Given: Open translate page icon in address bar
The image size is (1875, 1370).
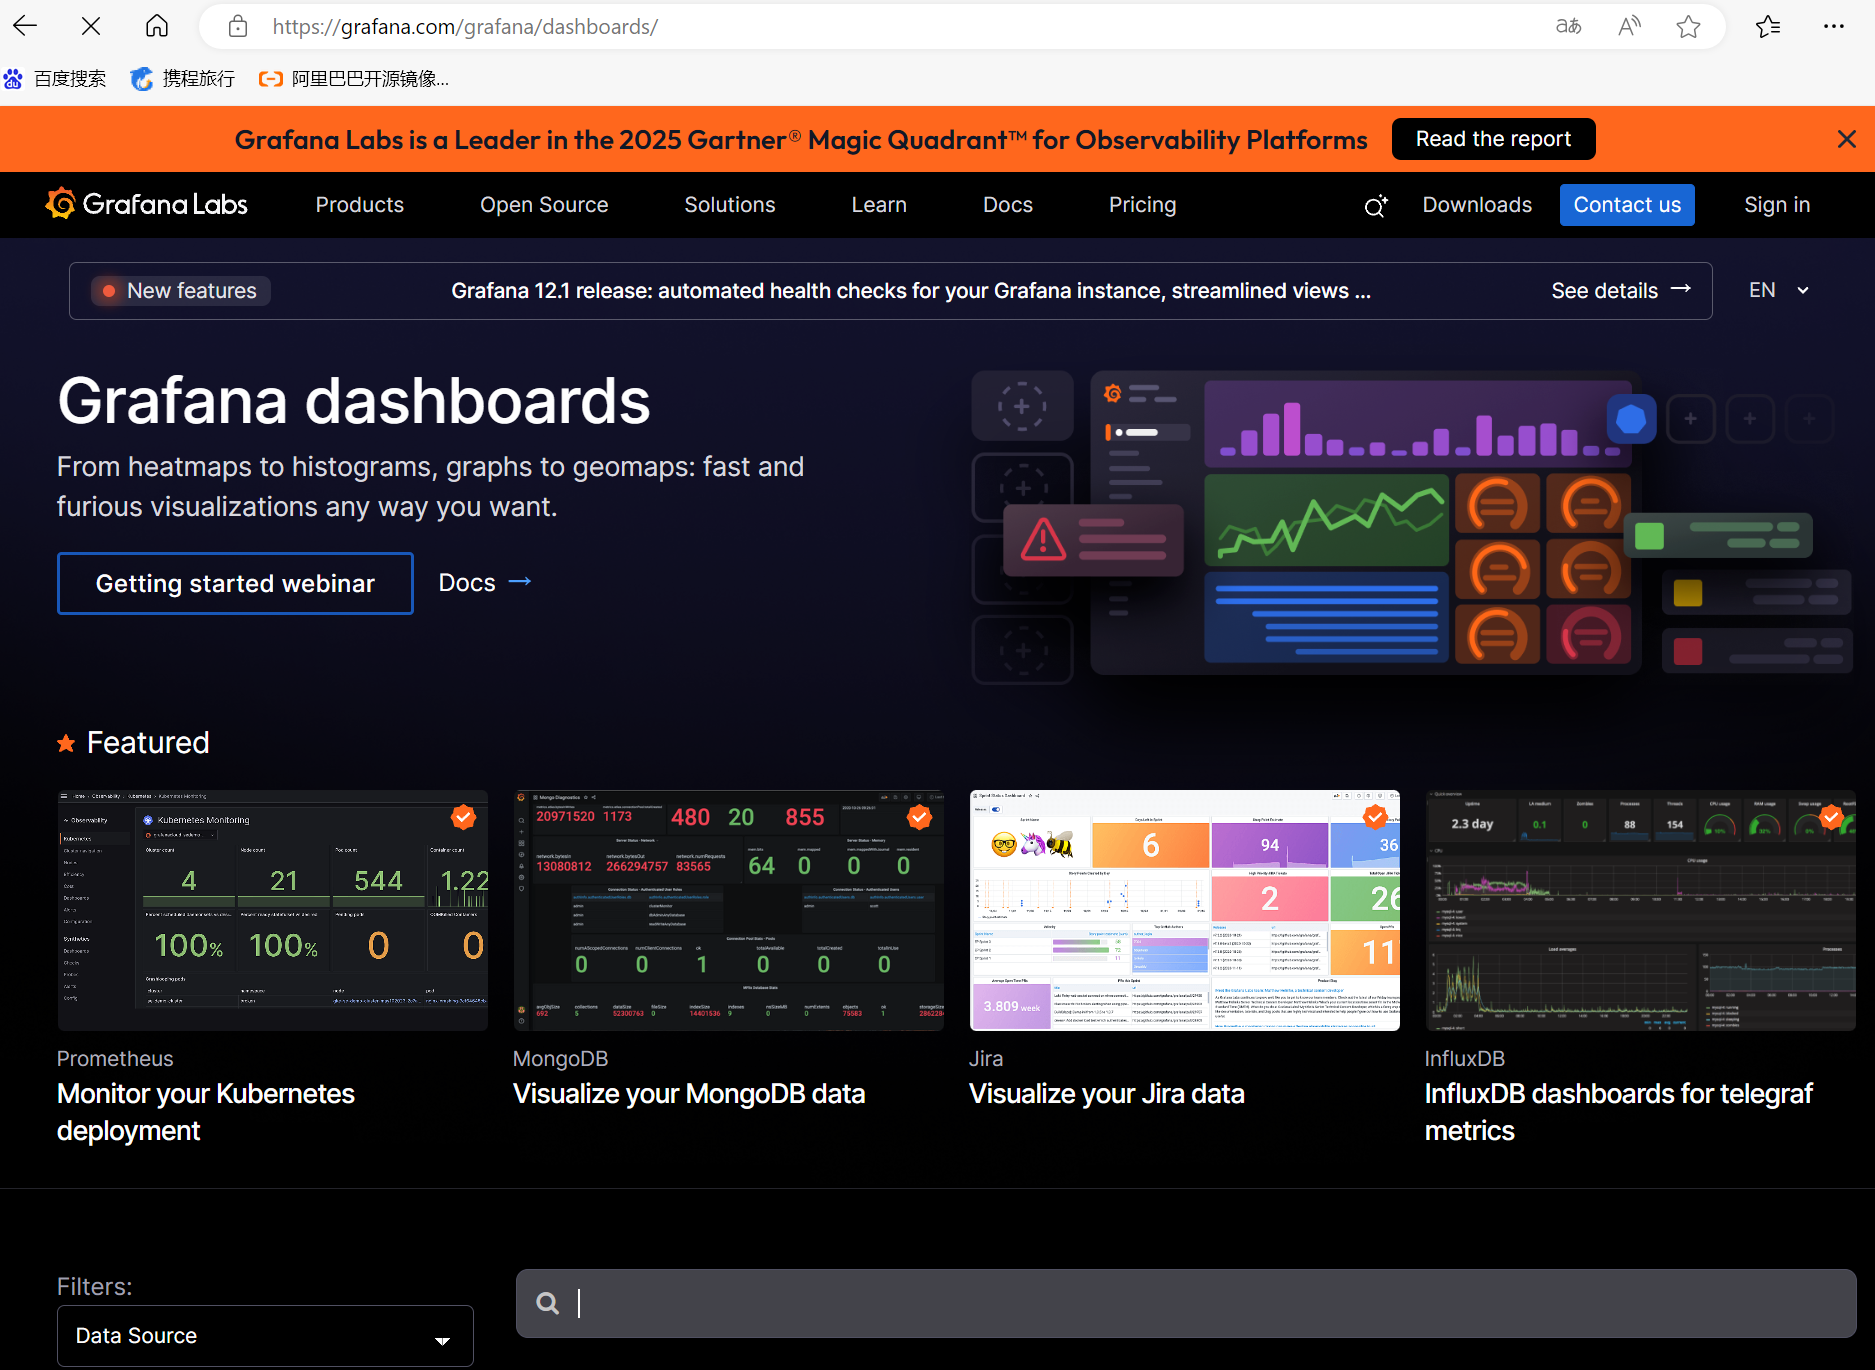Looking at the screenshot, I should [x=1568, y=27].
